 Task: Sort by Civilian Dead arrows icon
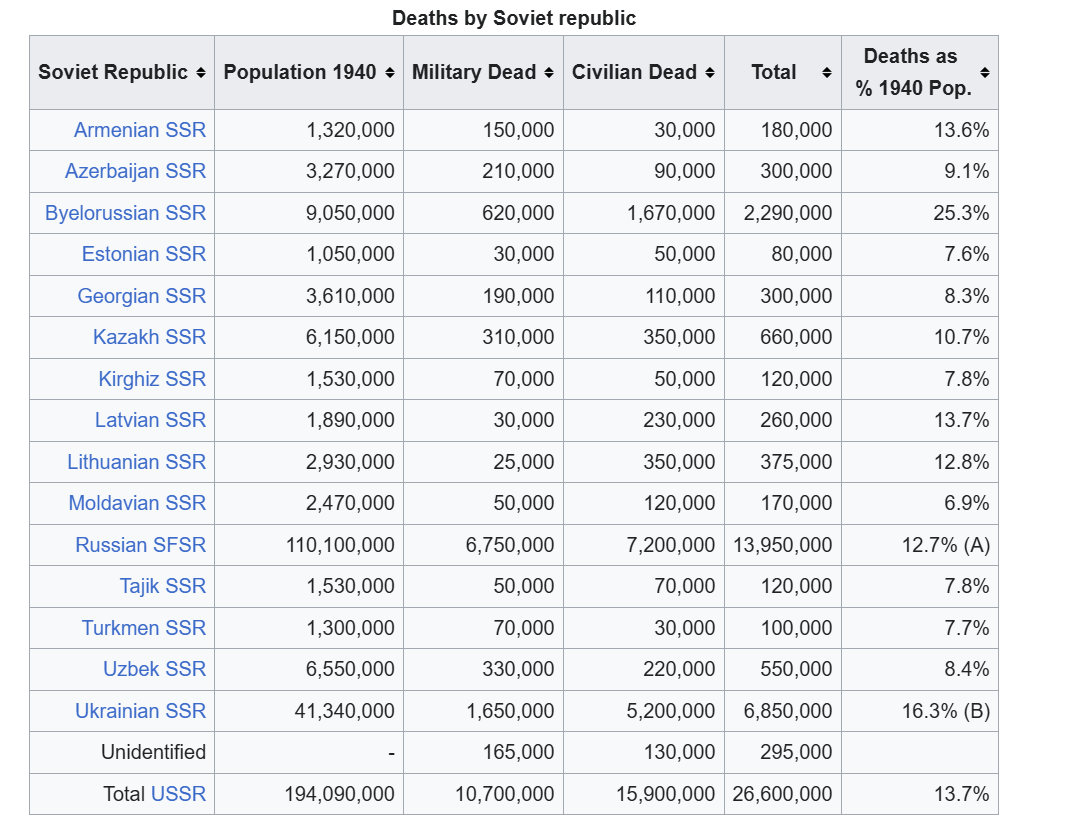pyautogui.click(x=709, y=73)
